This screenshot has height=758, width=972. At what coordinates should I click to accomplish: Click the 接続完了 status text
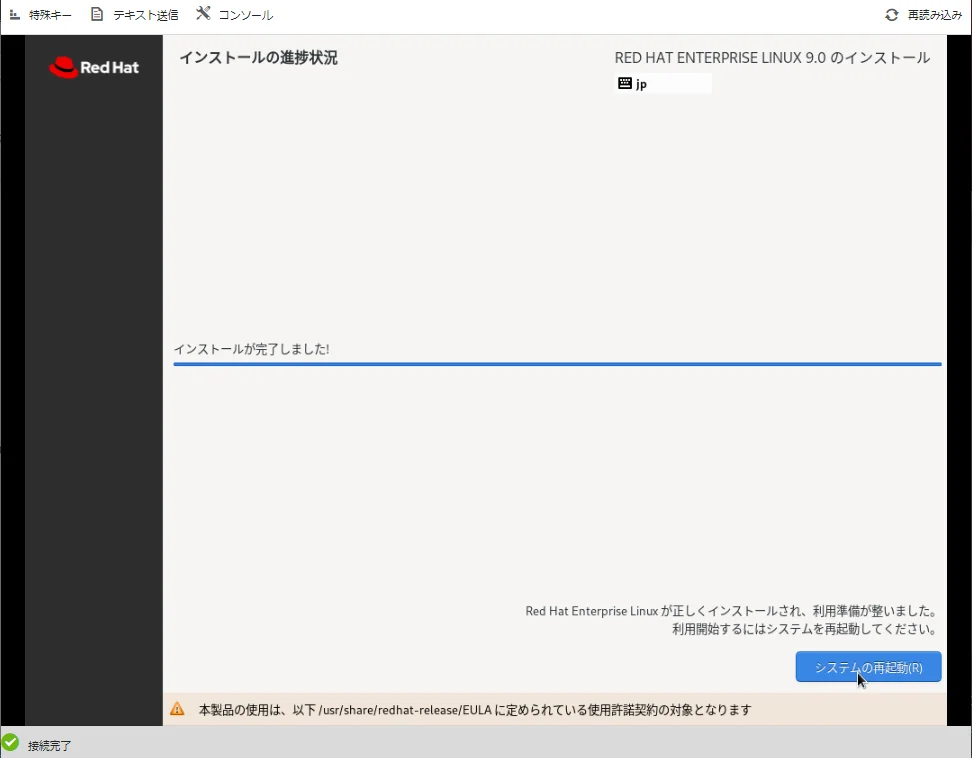click(x=50, y=746)
